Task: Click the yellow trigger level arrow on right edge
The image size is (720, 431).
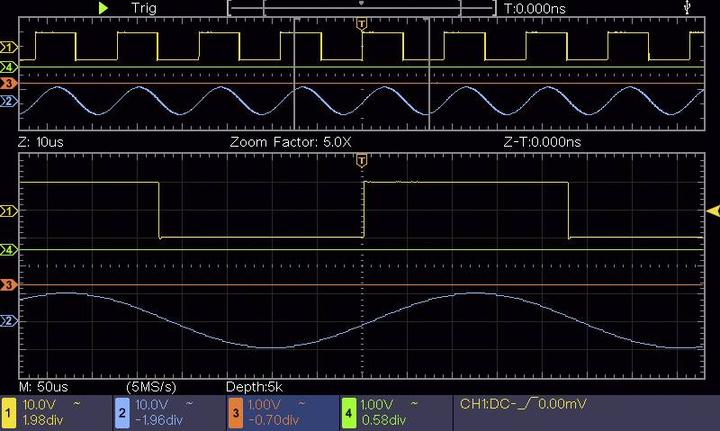Action: click(713, 211)
